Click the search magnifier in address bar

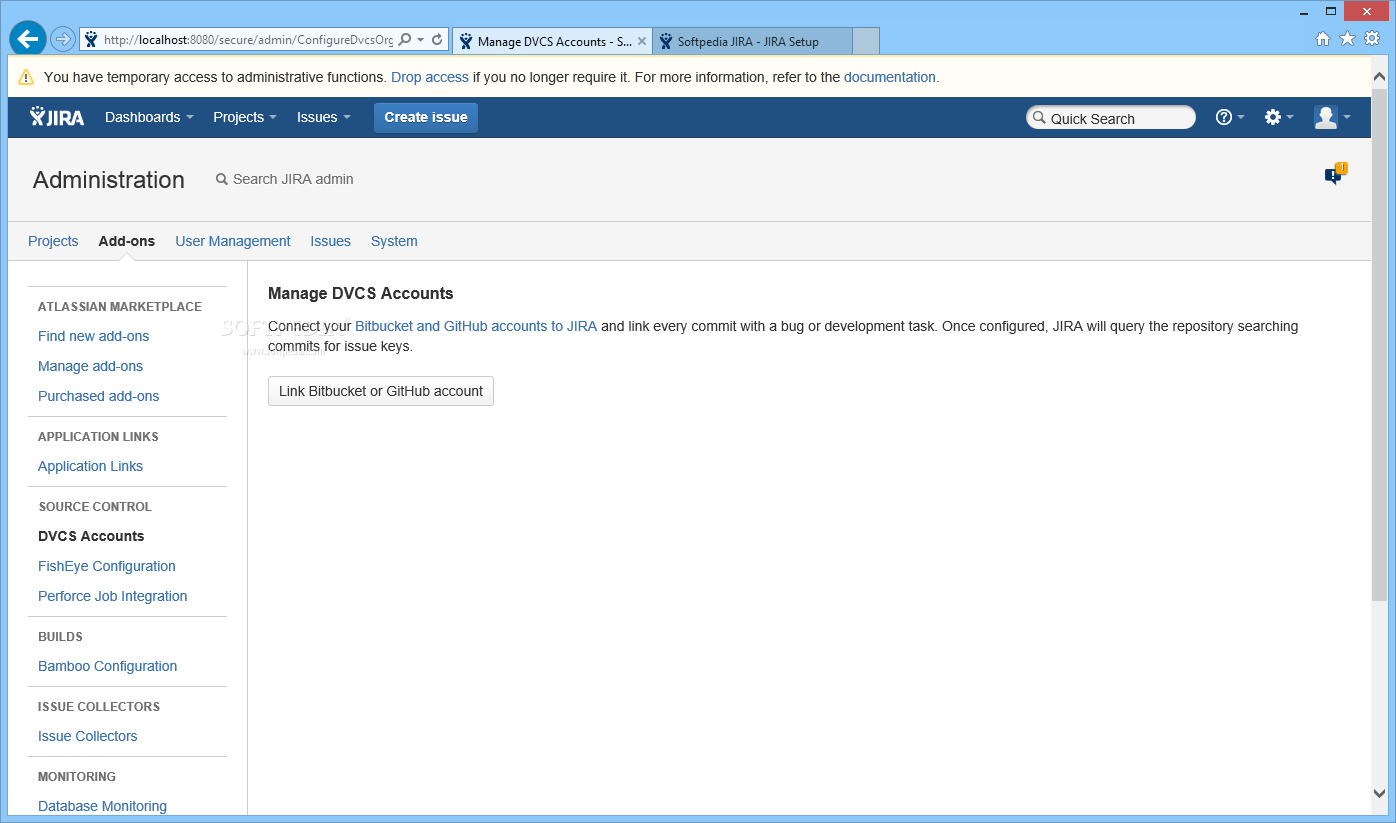coord(405,40)
